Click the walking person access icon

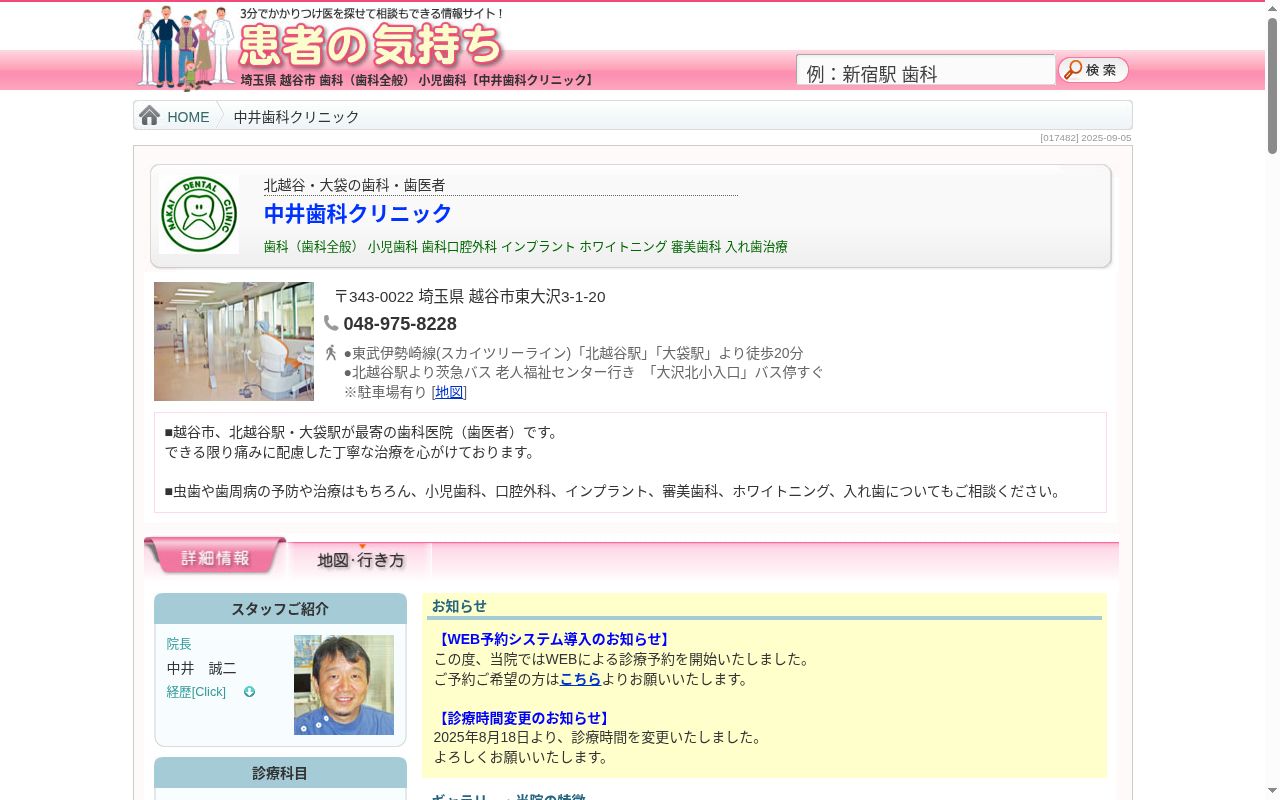tap(331, 353)
